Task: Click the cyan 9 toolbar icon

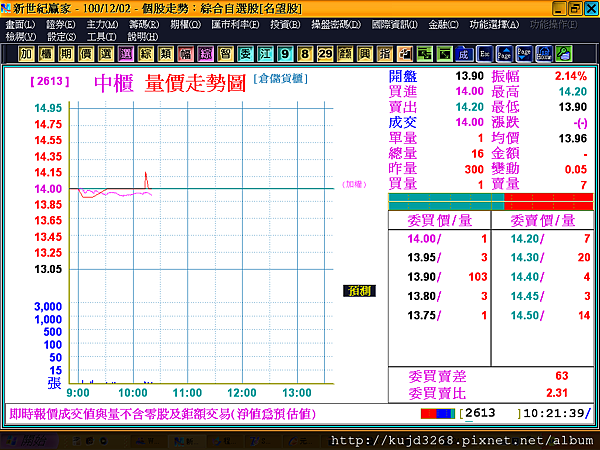Action: [x=285, y=54]
